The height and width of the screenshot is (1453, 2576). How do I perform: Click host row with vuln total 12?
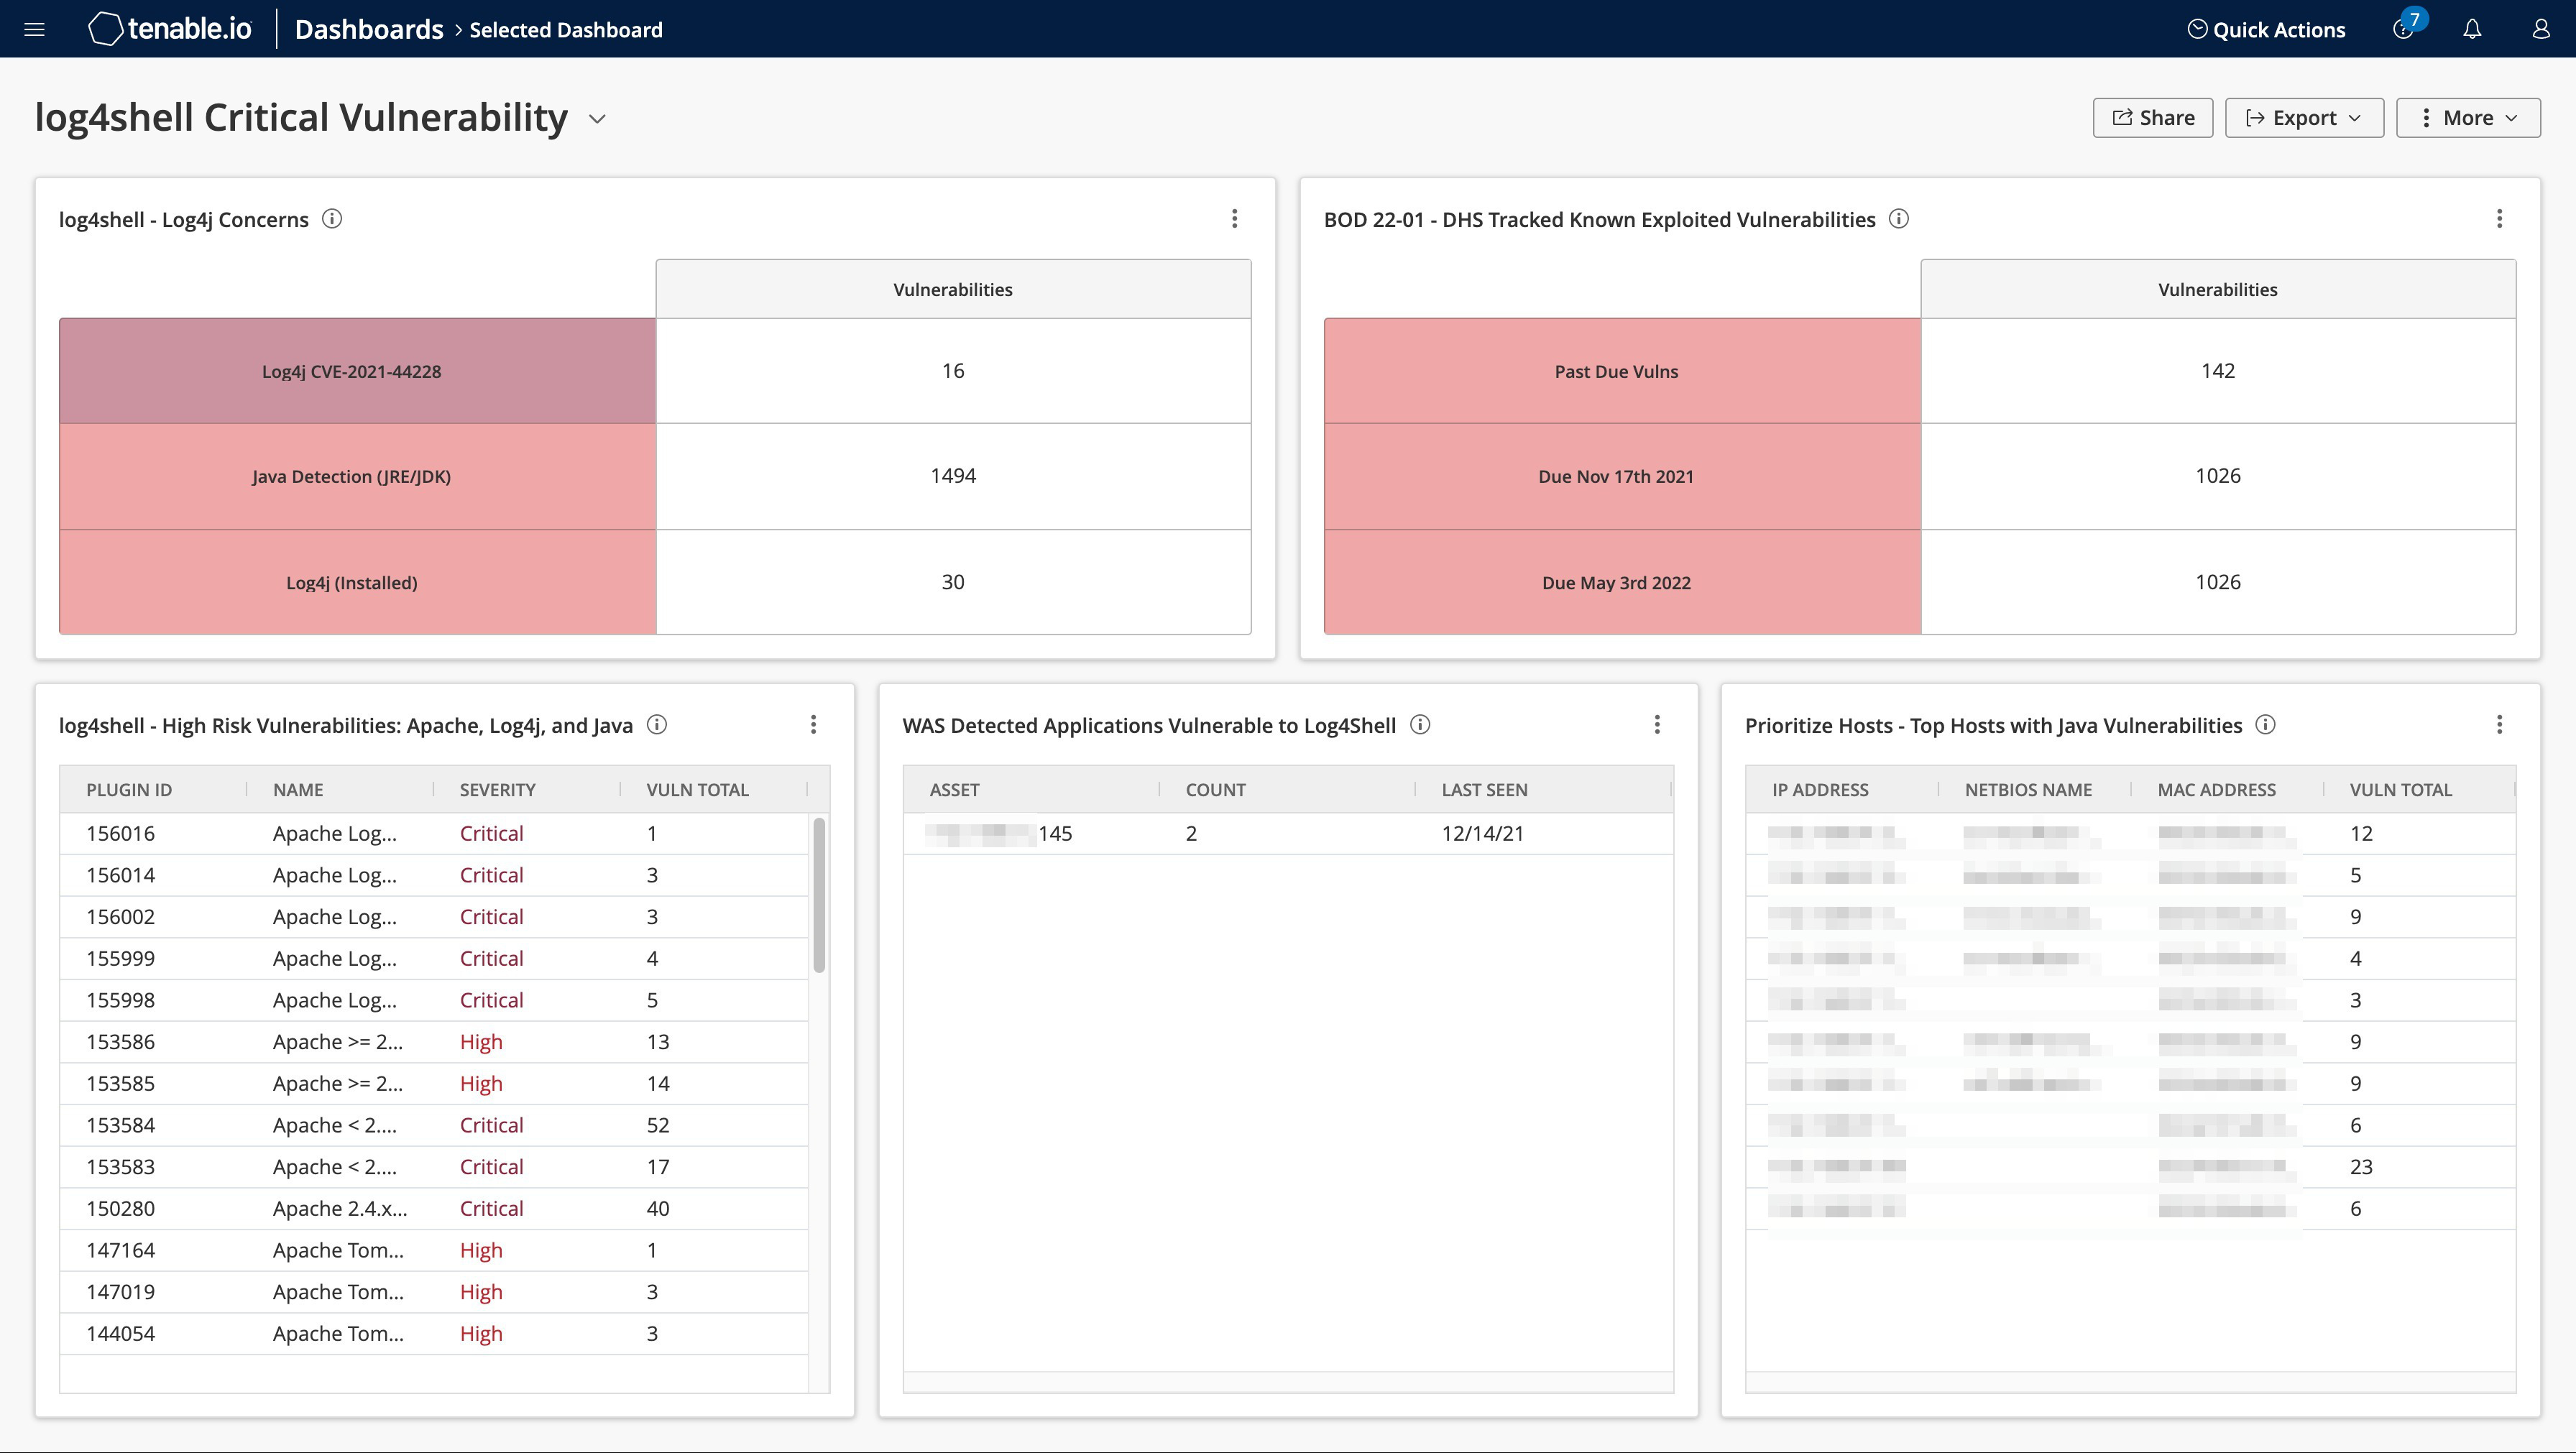[x=2130, y=834]
